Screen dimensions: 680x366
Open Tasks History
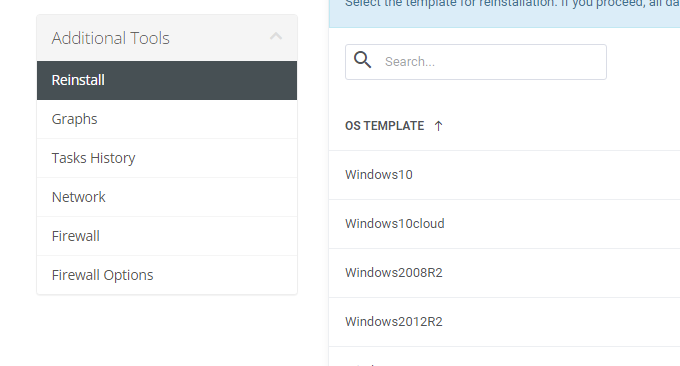[x=167, y=158]
